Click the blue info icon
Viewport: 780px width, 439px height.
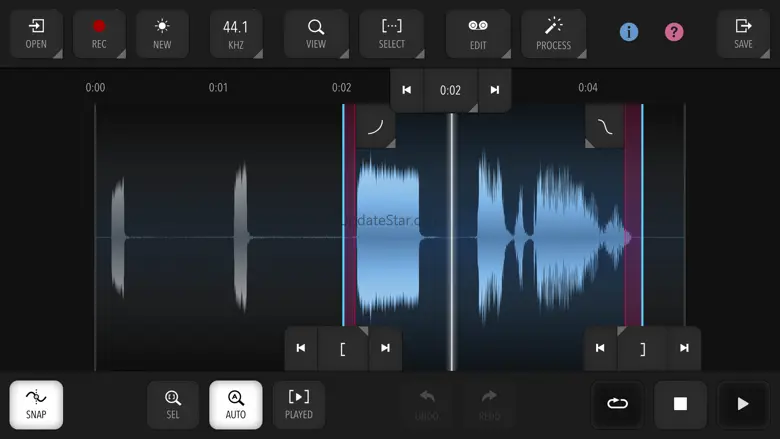tap(629, 32)
